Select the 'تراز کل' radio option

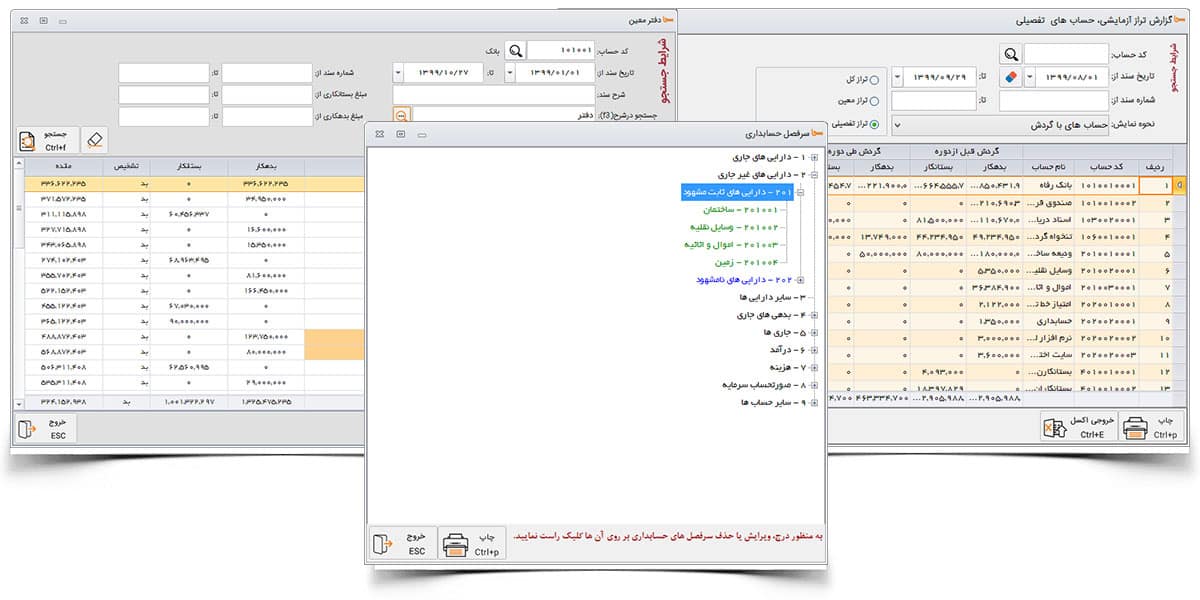(x=875, y=80)
